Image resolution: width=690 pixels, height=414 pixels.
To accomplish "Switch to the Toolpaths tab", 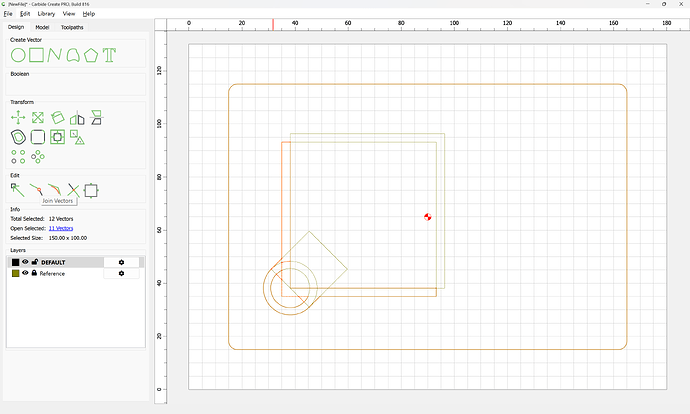I will 72,27.
